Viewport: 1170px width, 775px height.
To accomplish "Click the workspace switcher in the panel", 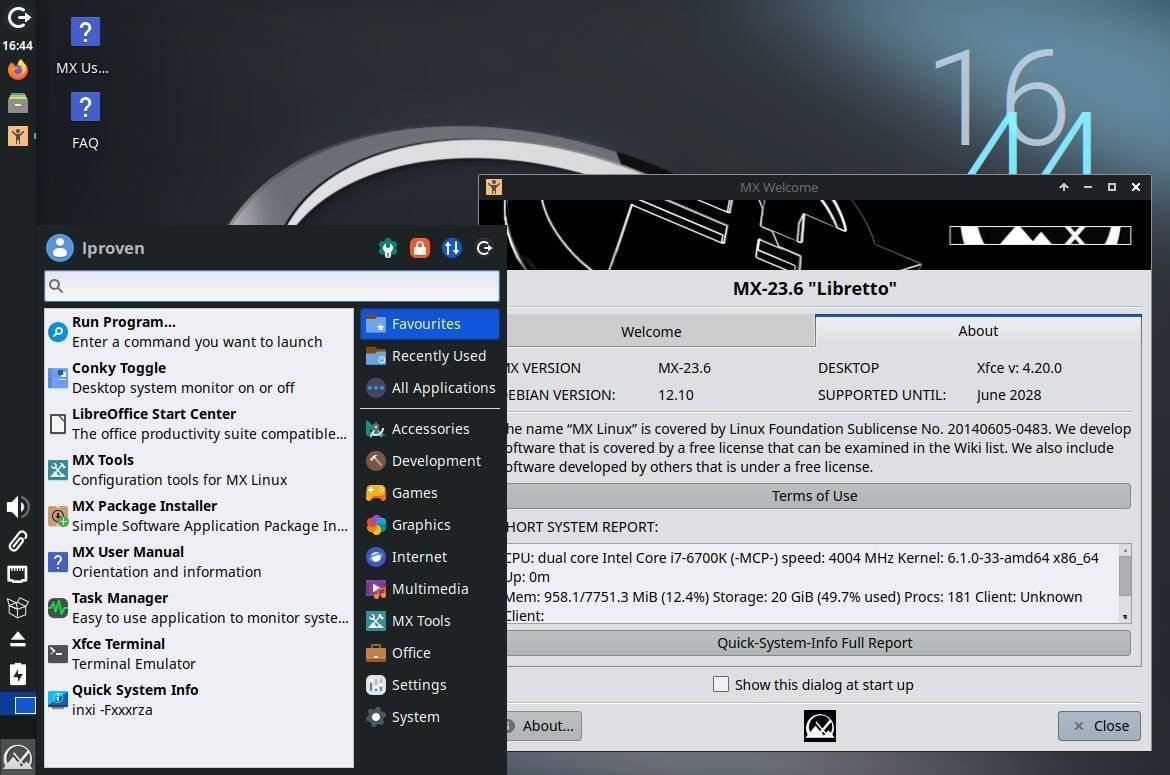I will (18, 705).
